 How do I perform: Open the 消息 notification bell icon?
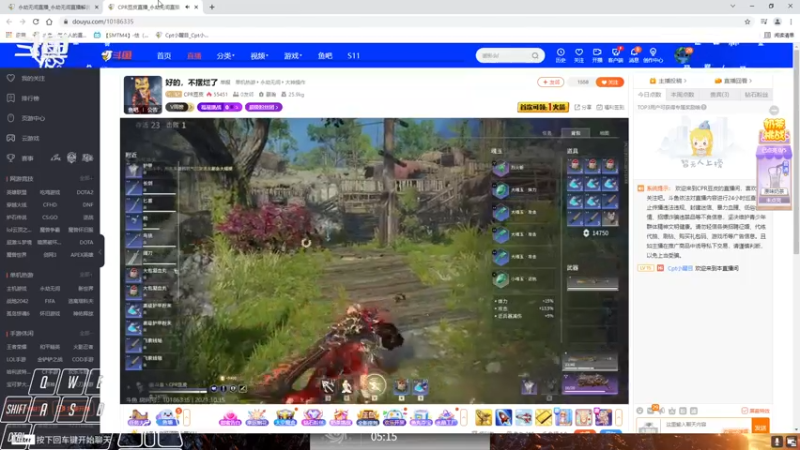click(x=634, y=55)
